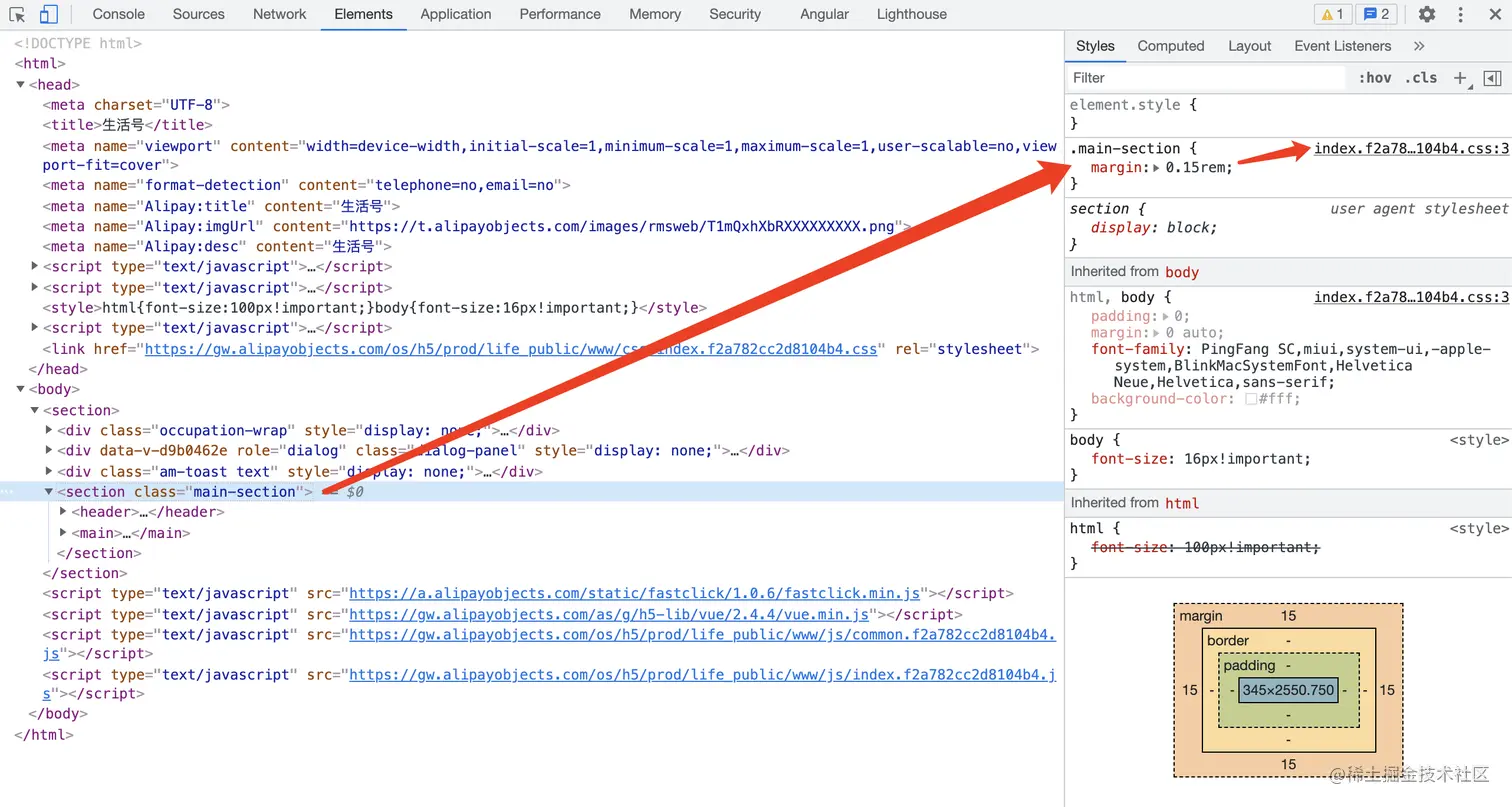Switch to the Console tab

119,14
